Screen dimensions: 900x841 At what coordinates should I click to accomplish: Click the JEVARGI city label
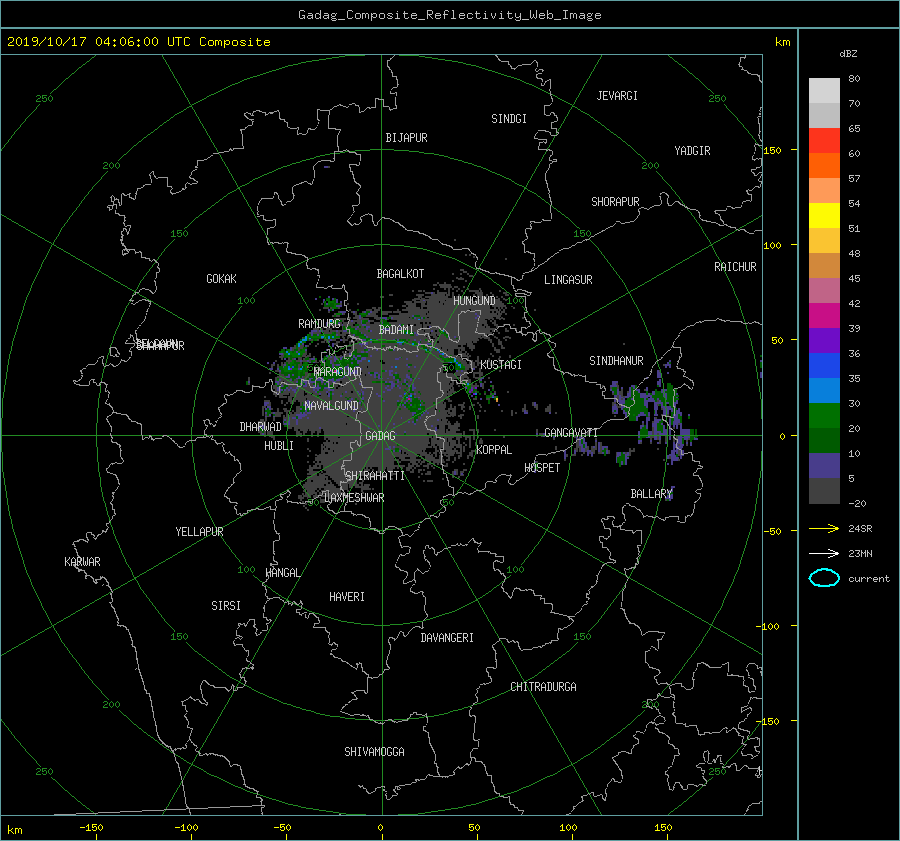tap(617, 96)
